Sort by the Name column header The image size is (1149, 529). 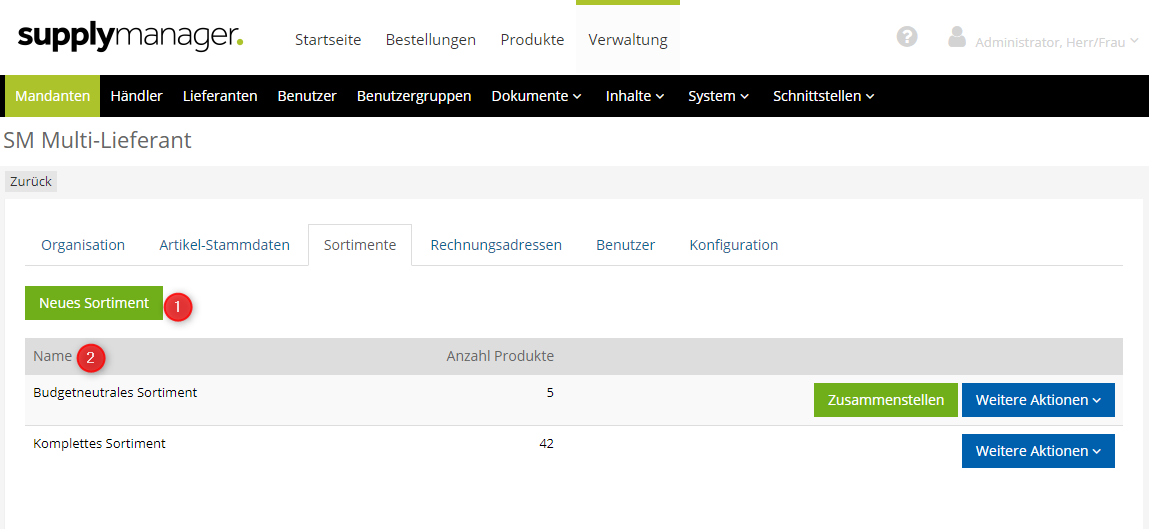(x=53, y=356)
